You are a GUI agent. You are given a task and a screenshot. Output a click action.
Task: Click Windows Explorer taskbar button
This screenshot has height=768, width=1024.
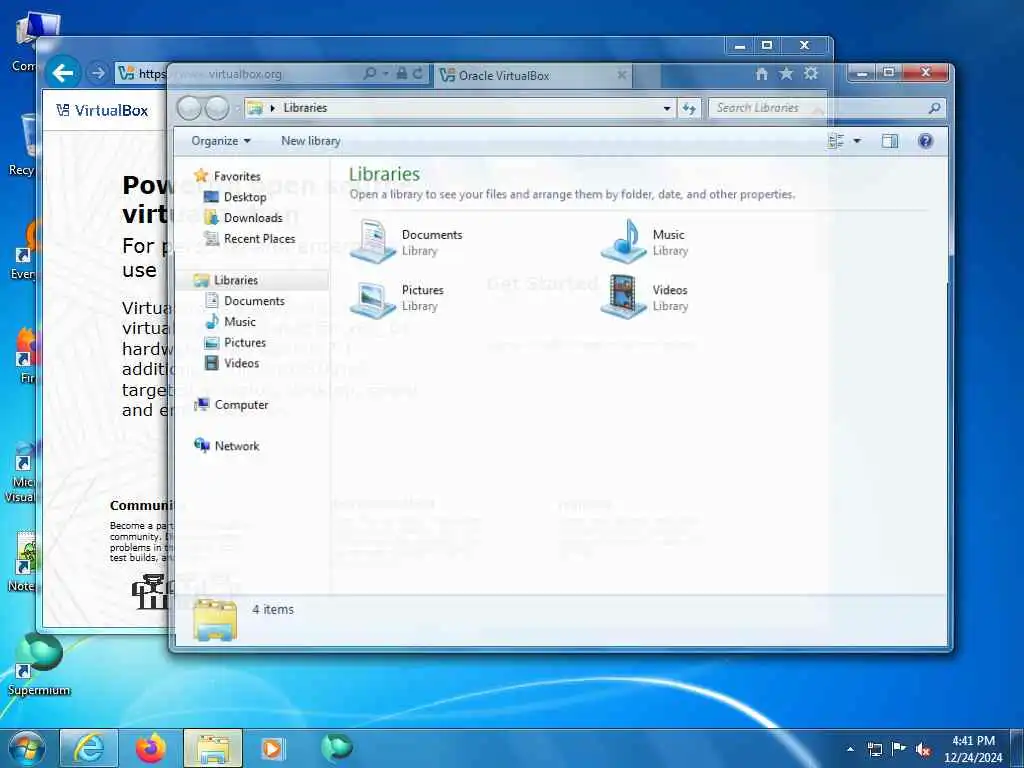[213, 748]
